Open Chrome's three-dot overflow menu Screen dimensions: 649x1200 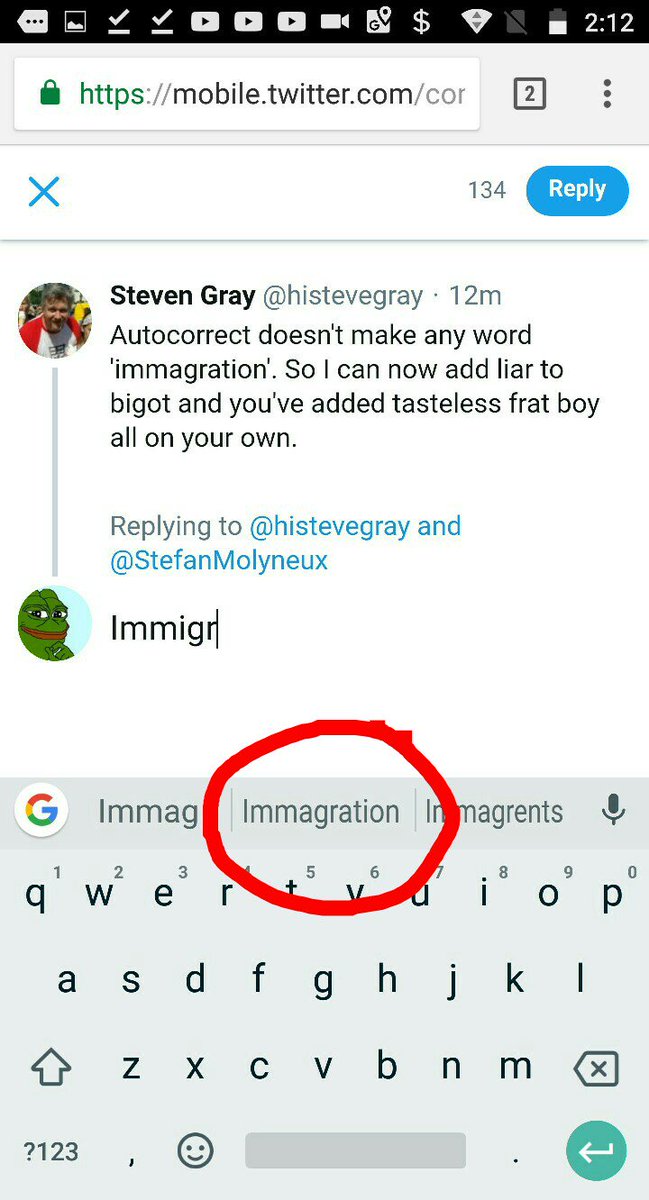coord(607,95)
